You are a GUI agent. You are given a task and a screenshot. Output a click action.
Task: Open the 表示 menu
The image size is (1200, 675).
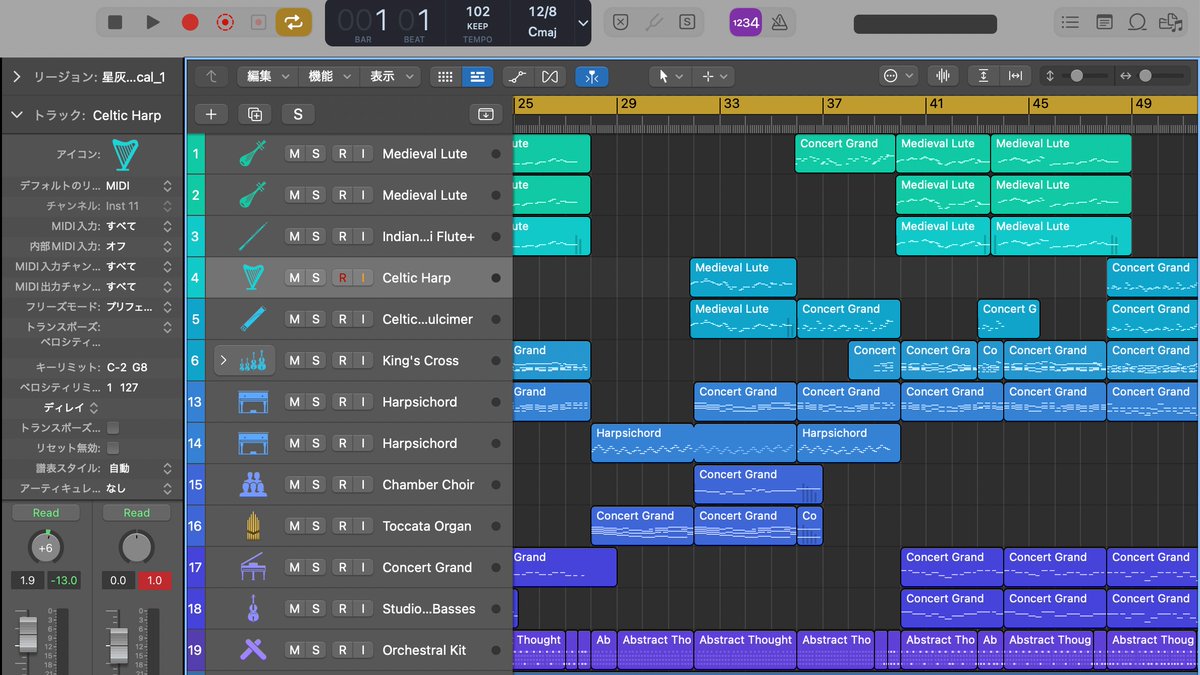(391, 76)
